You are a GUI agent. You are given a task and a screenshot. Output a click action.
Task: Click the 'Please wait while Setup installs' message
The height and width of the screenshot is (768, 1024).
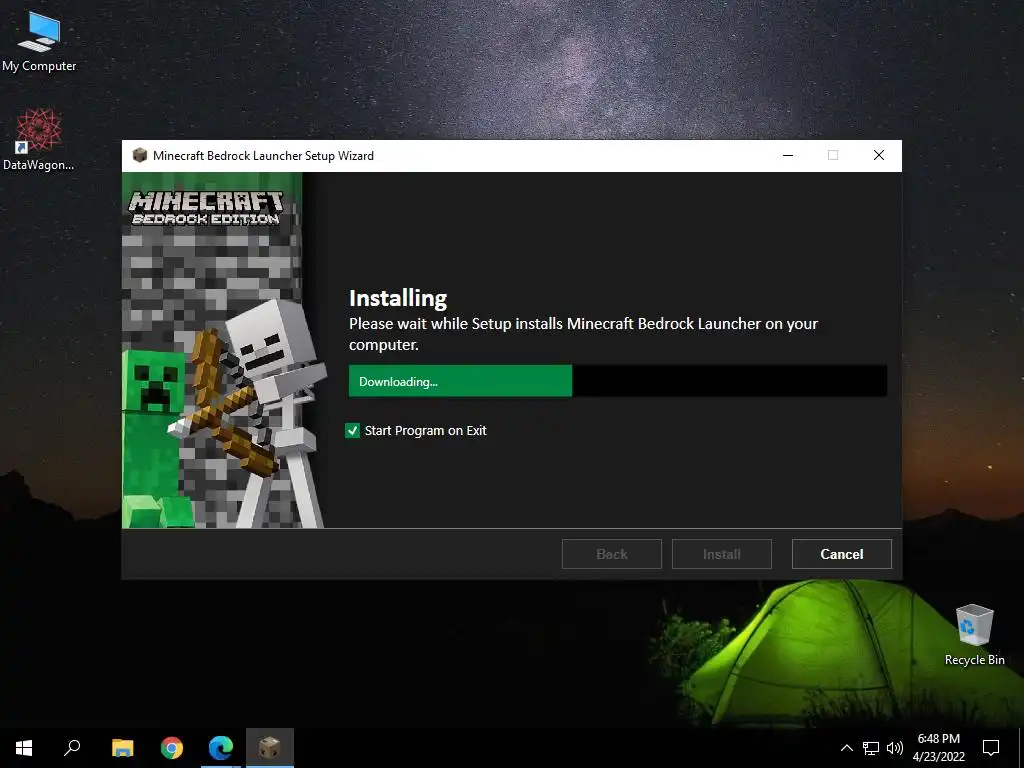(x=583, y=334)
